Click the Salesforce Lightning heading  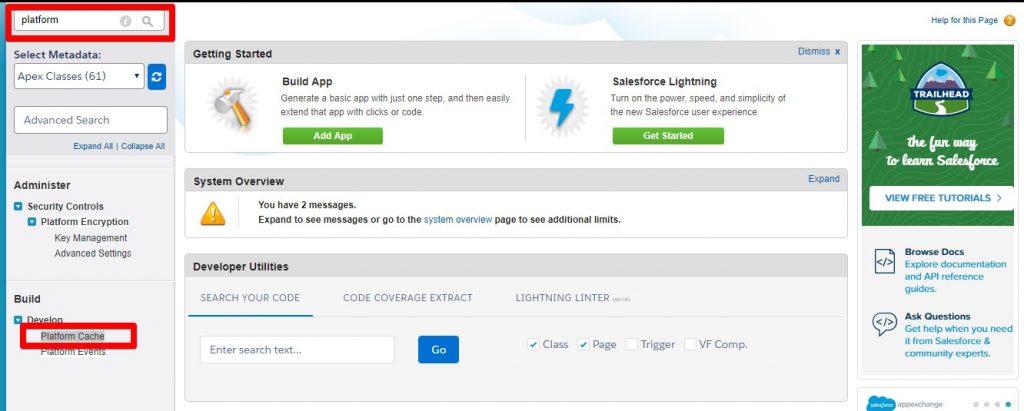coord(664,82)
